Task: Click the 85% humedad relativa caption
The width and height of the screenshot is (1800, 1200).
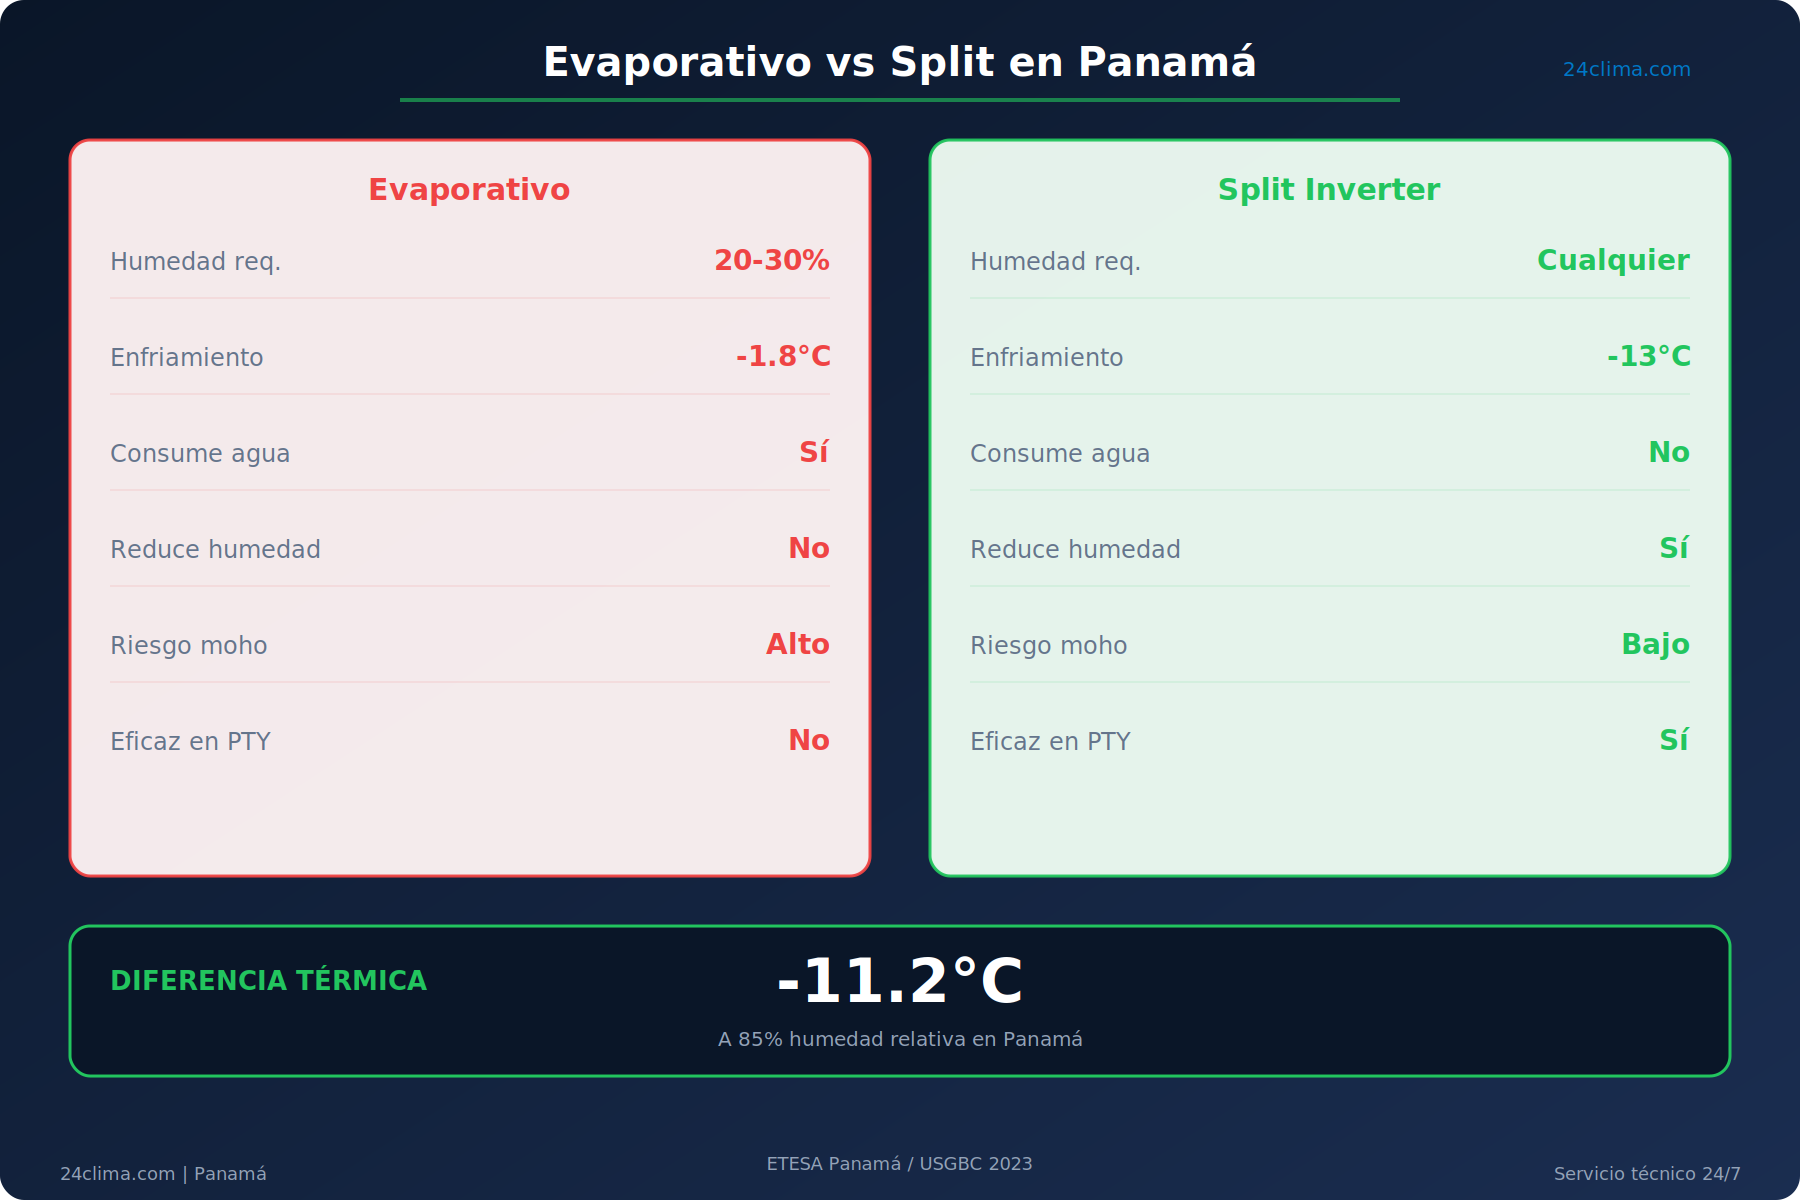Action: [x=900, y=1040]
